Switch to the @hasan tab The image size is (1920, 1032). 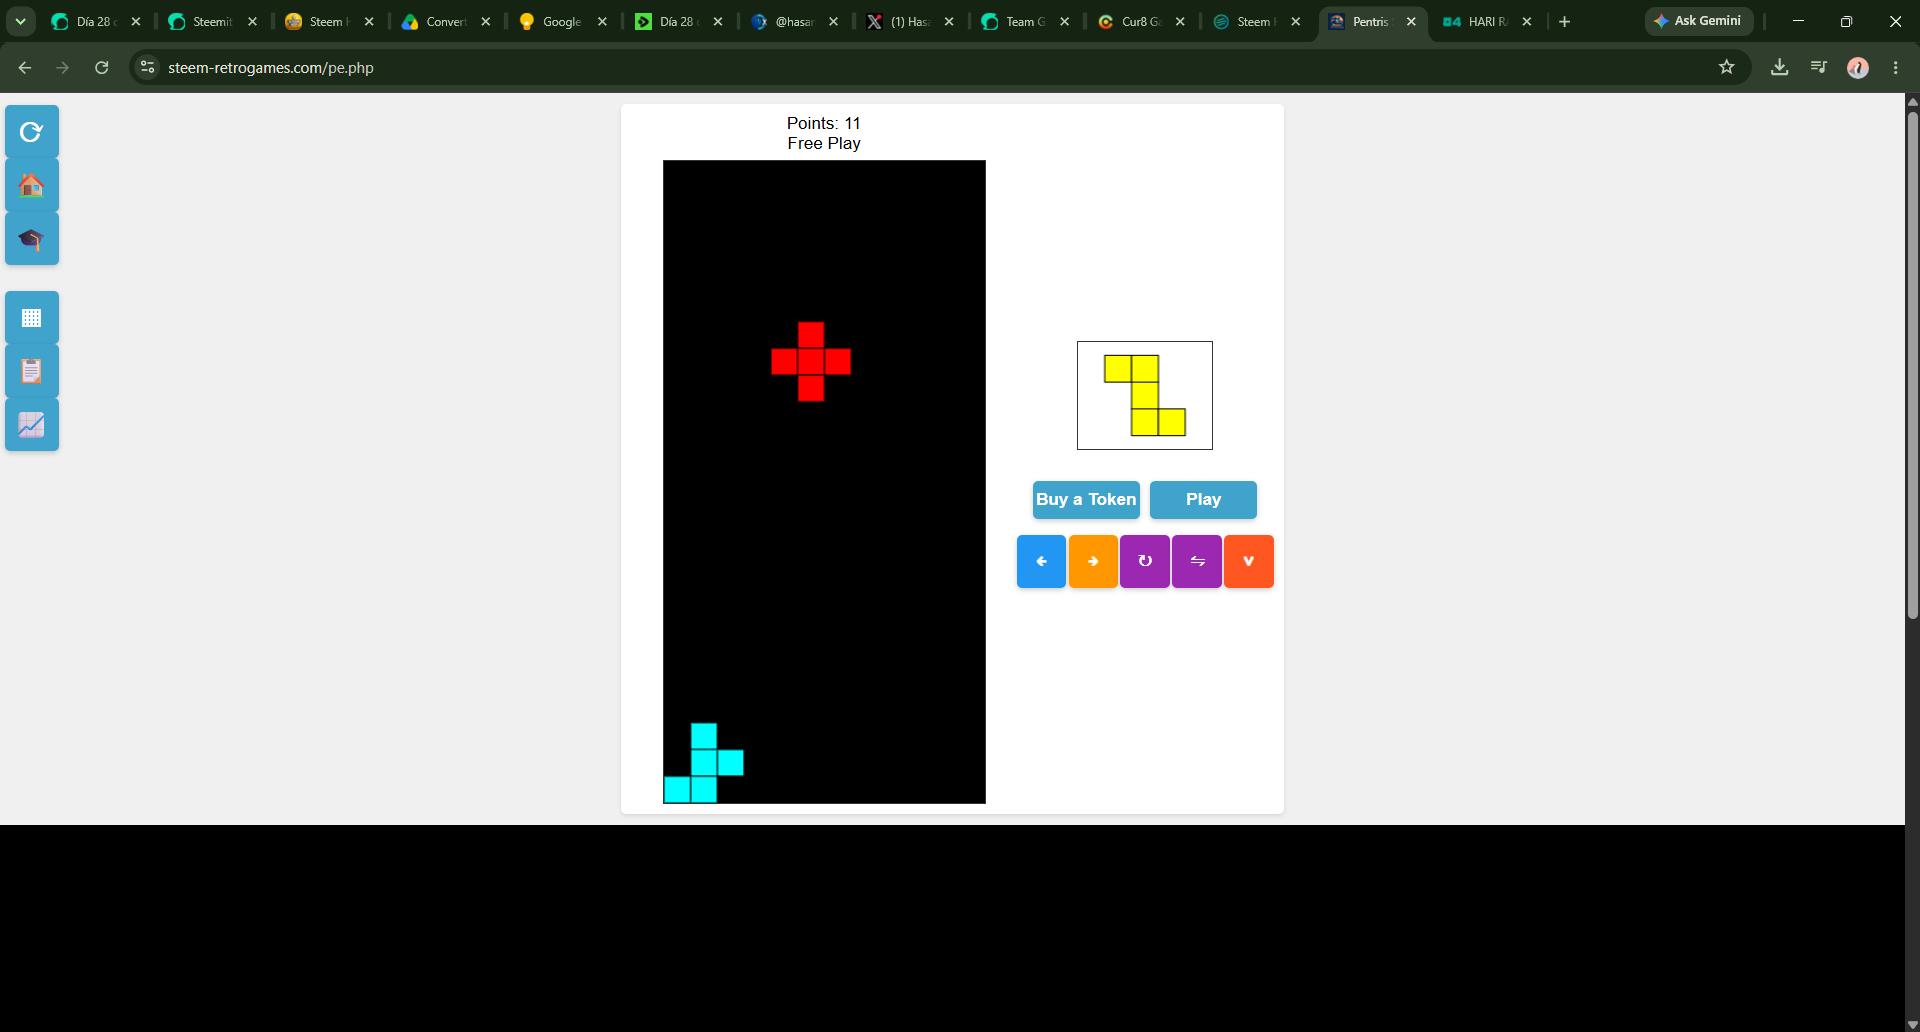point(794,21)
